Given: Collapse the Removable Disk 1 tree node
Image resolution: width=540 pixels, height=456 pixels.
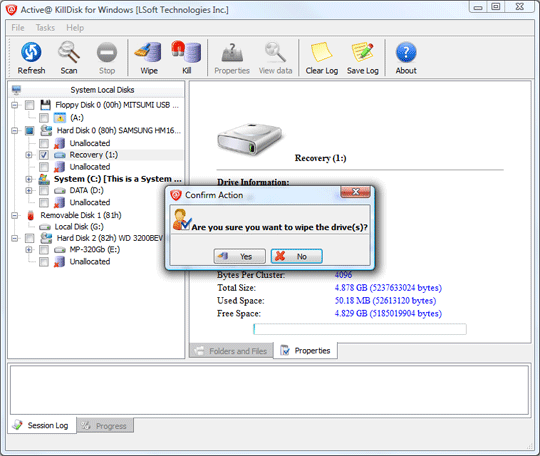Looking at the screenshot, I should coord(14,215).
